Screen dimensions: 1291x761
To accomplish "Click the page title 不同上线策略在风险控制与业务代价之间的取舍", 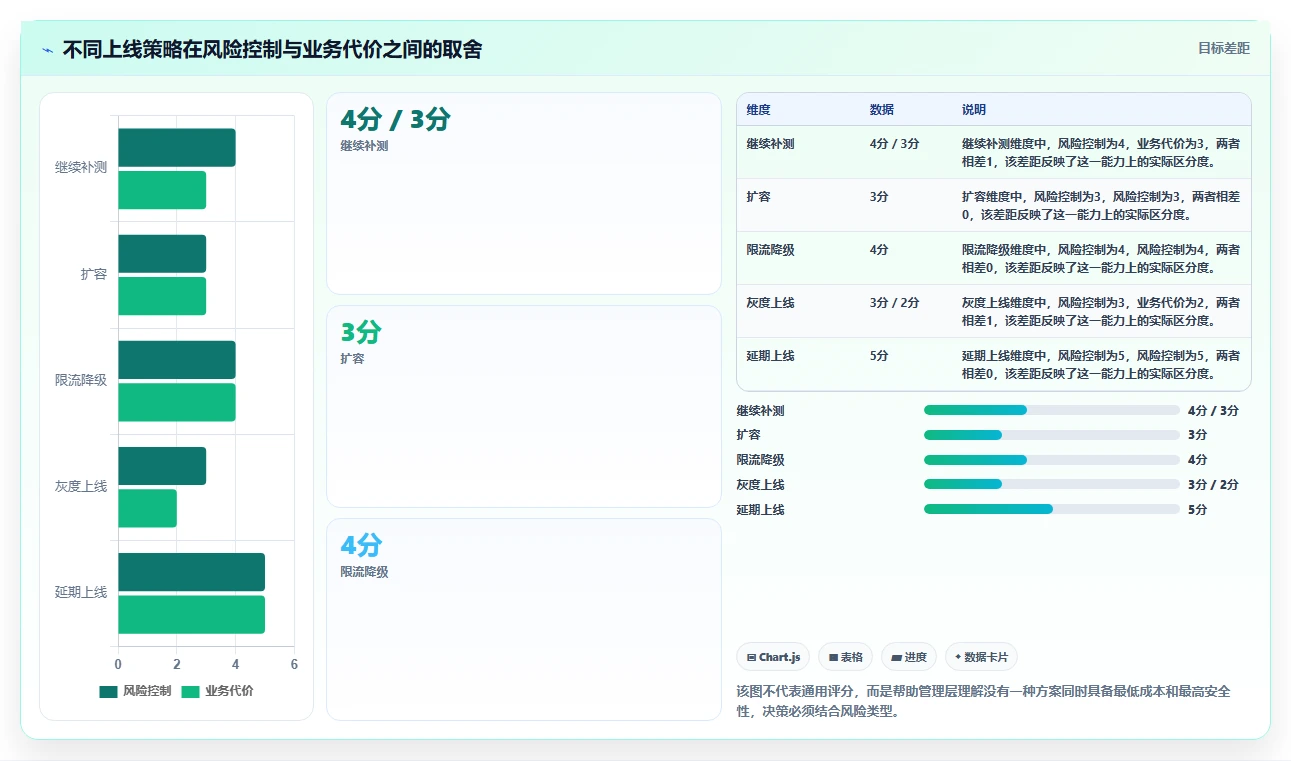I will pos(272,50).
